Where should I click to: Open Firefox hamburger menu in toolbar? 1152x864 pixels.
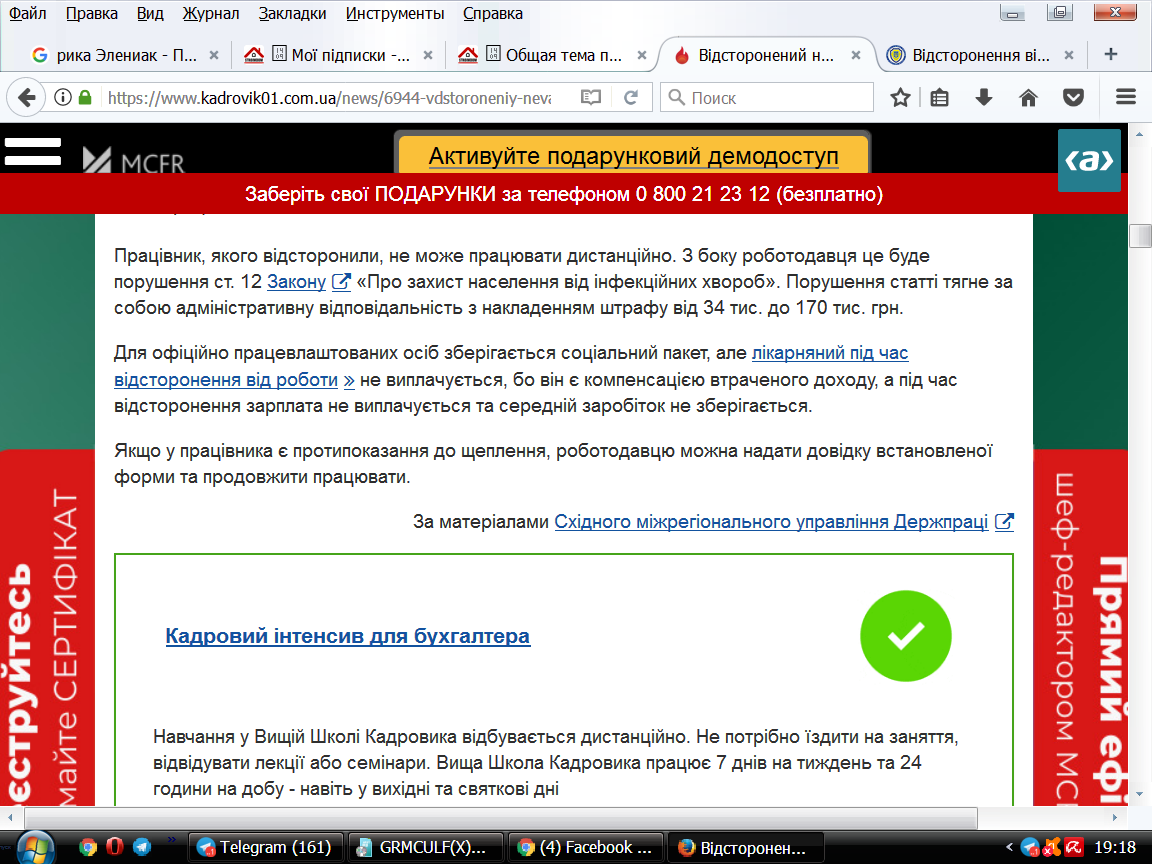click(x=1126, y=97)
